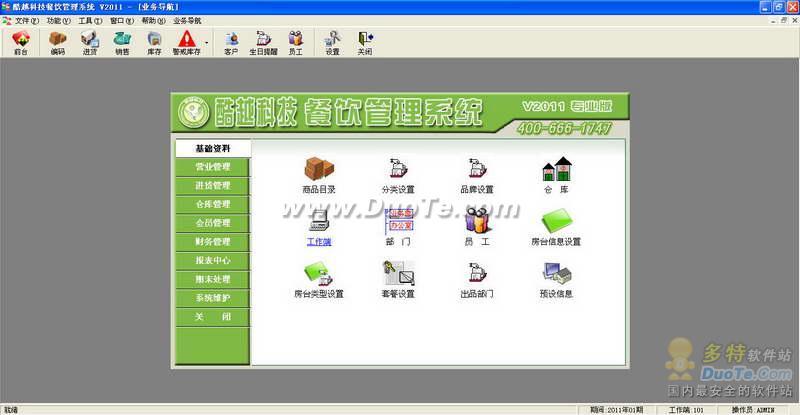Open the 设置 settings toolbar icon
800x415 pixels.
[332, 43]
